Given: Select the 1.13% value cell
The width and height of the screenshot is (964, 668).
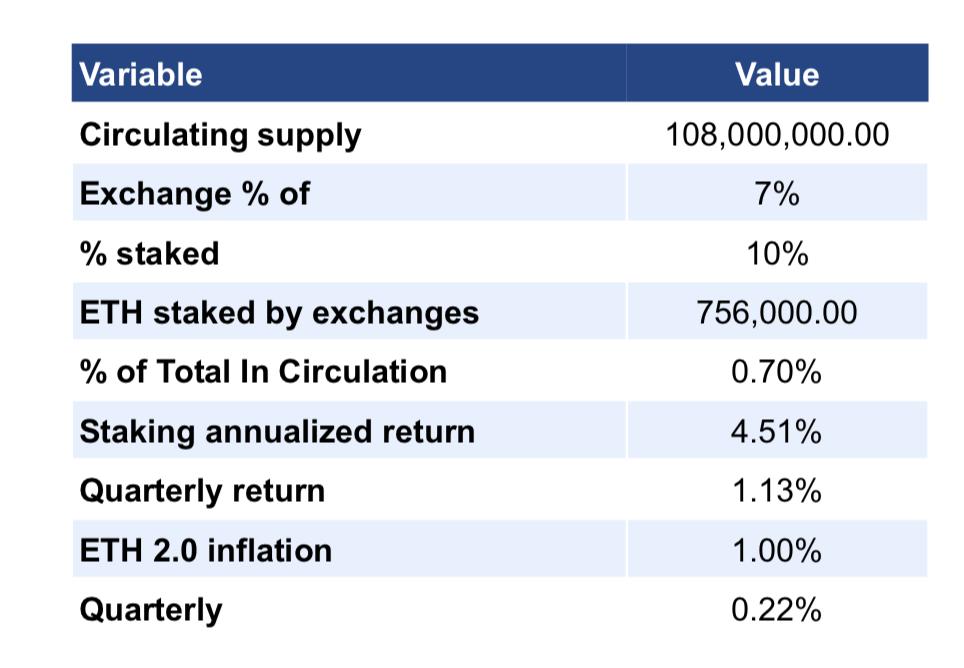Looking at the screenshot, I should tap(777, 490).
